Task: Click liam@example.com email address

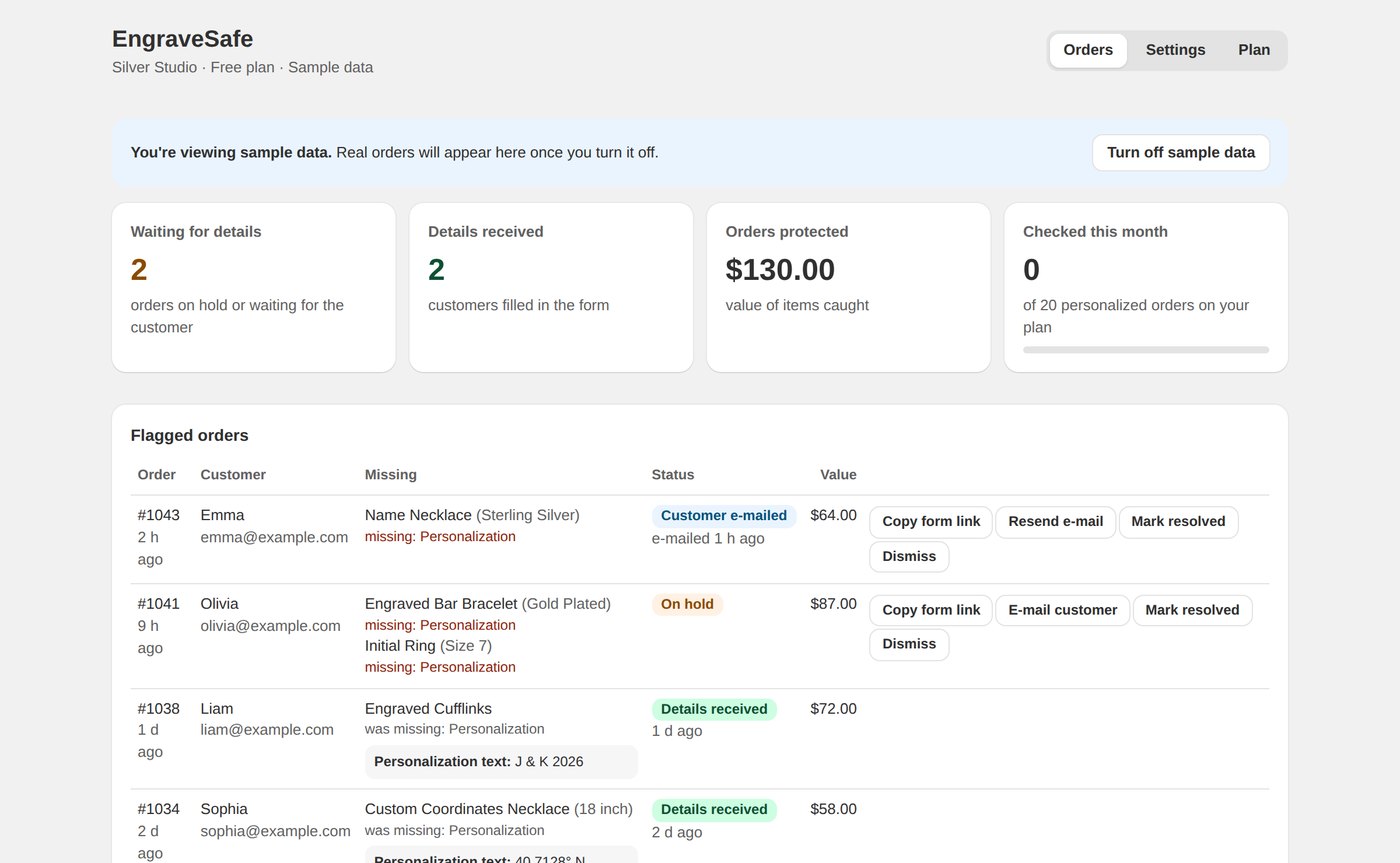Action: [x=267, y=730]
